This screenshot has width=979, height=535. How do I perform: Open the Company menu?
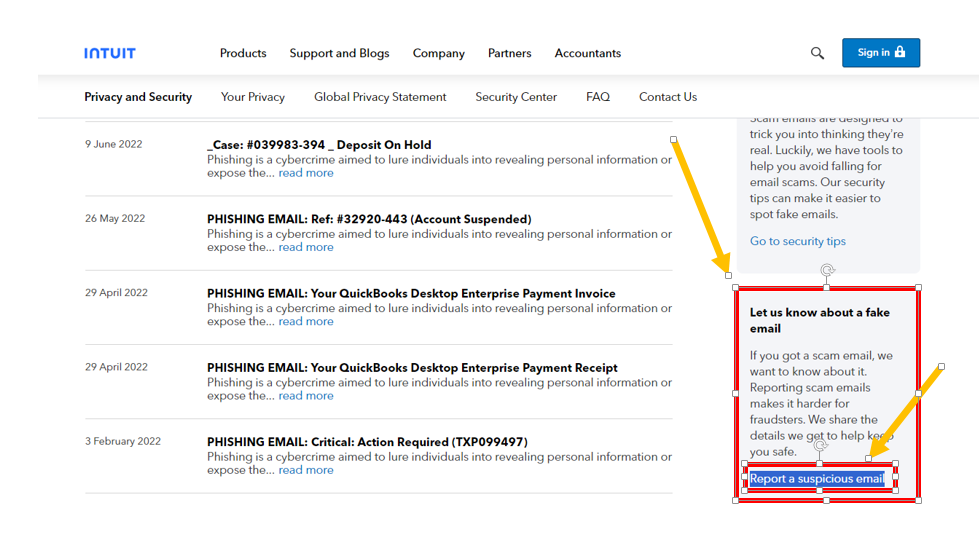point(438,53)
